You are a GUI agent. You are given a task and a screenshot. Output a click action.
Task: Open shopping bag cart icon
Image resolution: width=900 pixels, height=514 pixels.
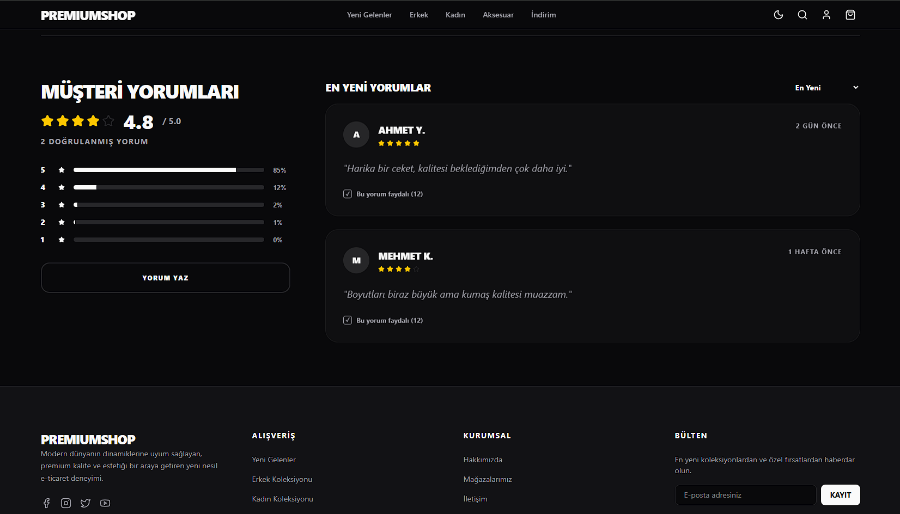click(x=850, y=15)
